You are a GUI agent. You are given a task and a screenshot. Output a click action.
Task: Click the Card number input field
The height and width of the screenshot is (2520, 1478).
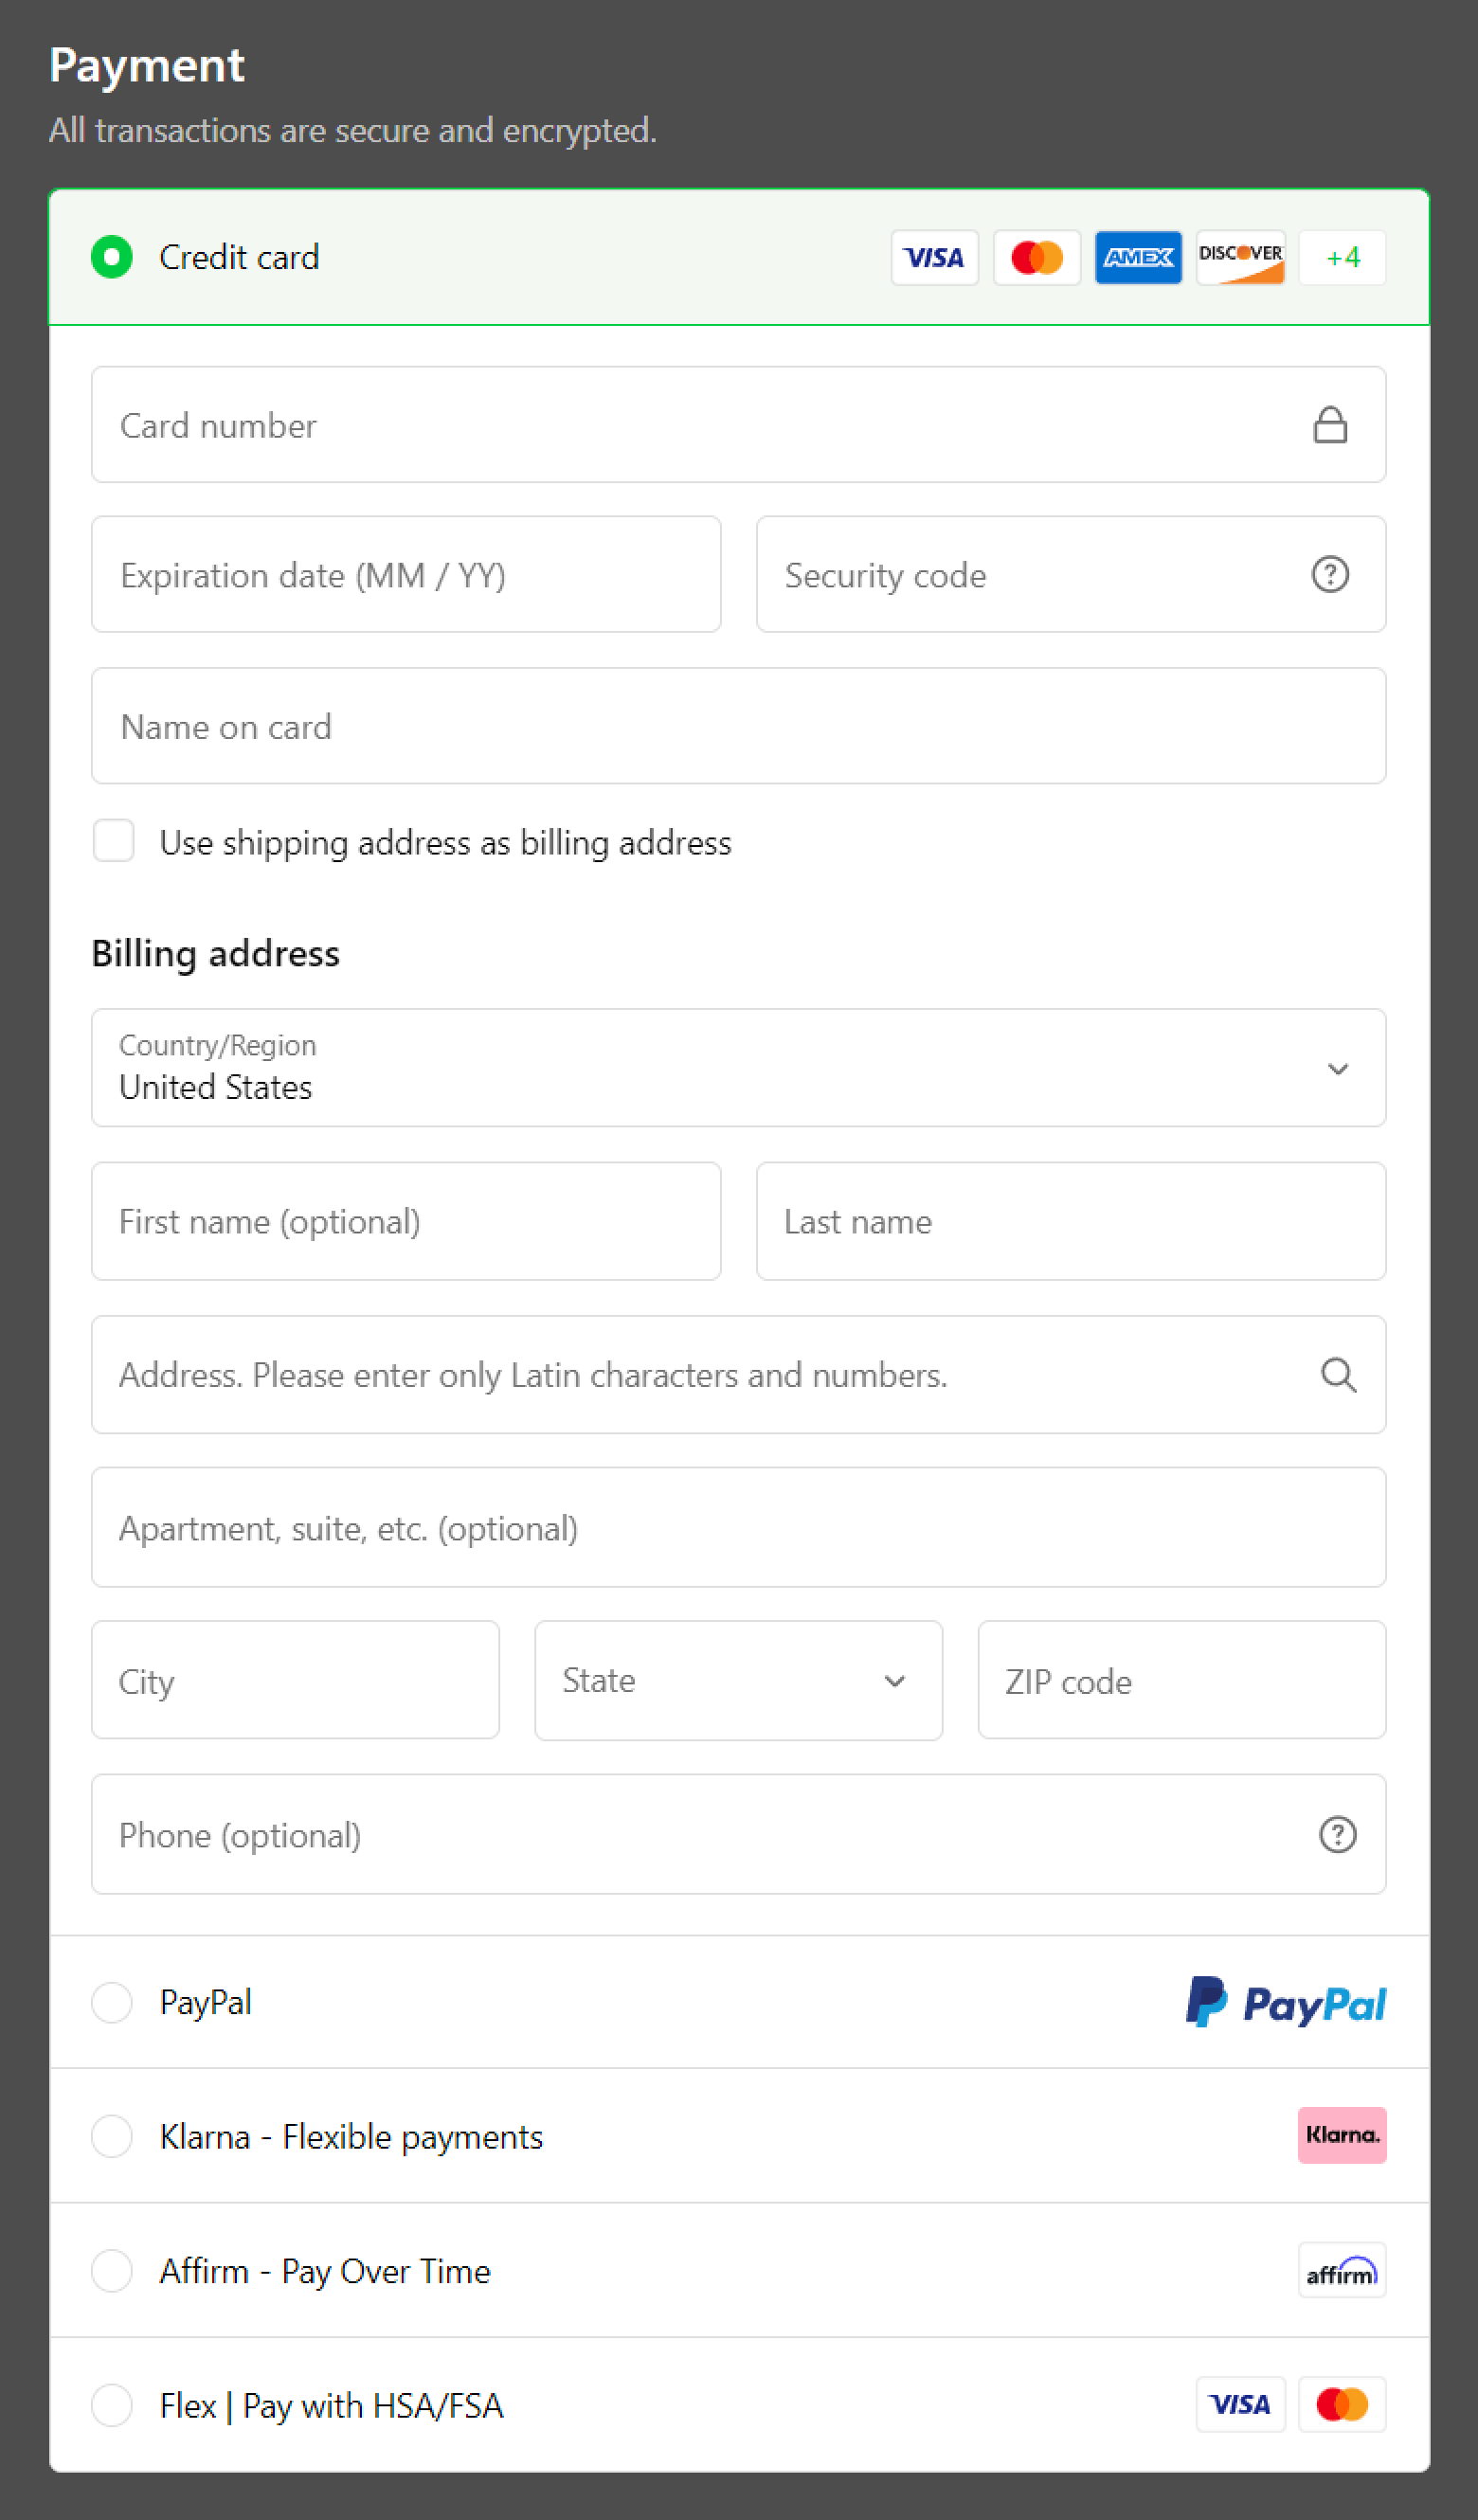700,425
